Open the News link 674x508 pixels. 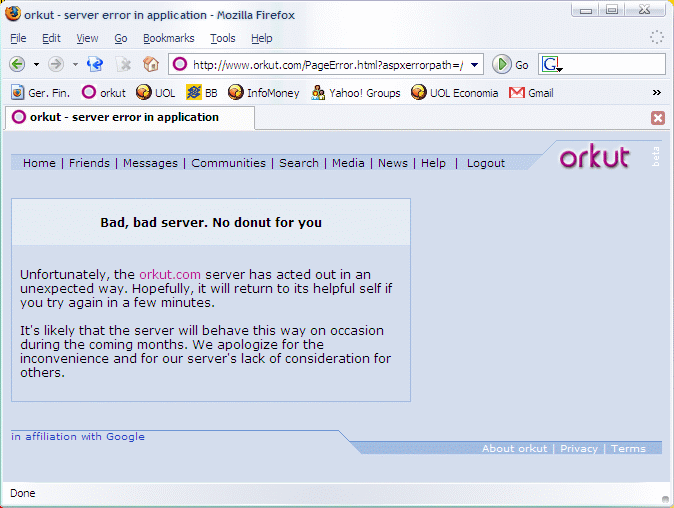[393, 163]
